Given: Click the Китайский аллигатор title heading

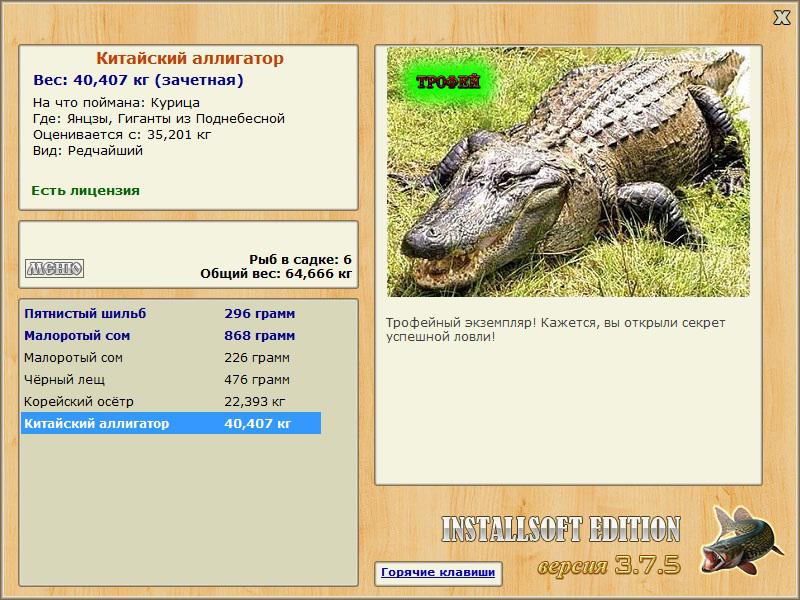Looking at the screenshot, I should (x=190, y=58).
